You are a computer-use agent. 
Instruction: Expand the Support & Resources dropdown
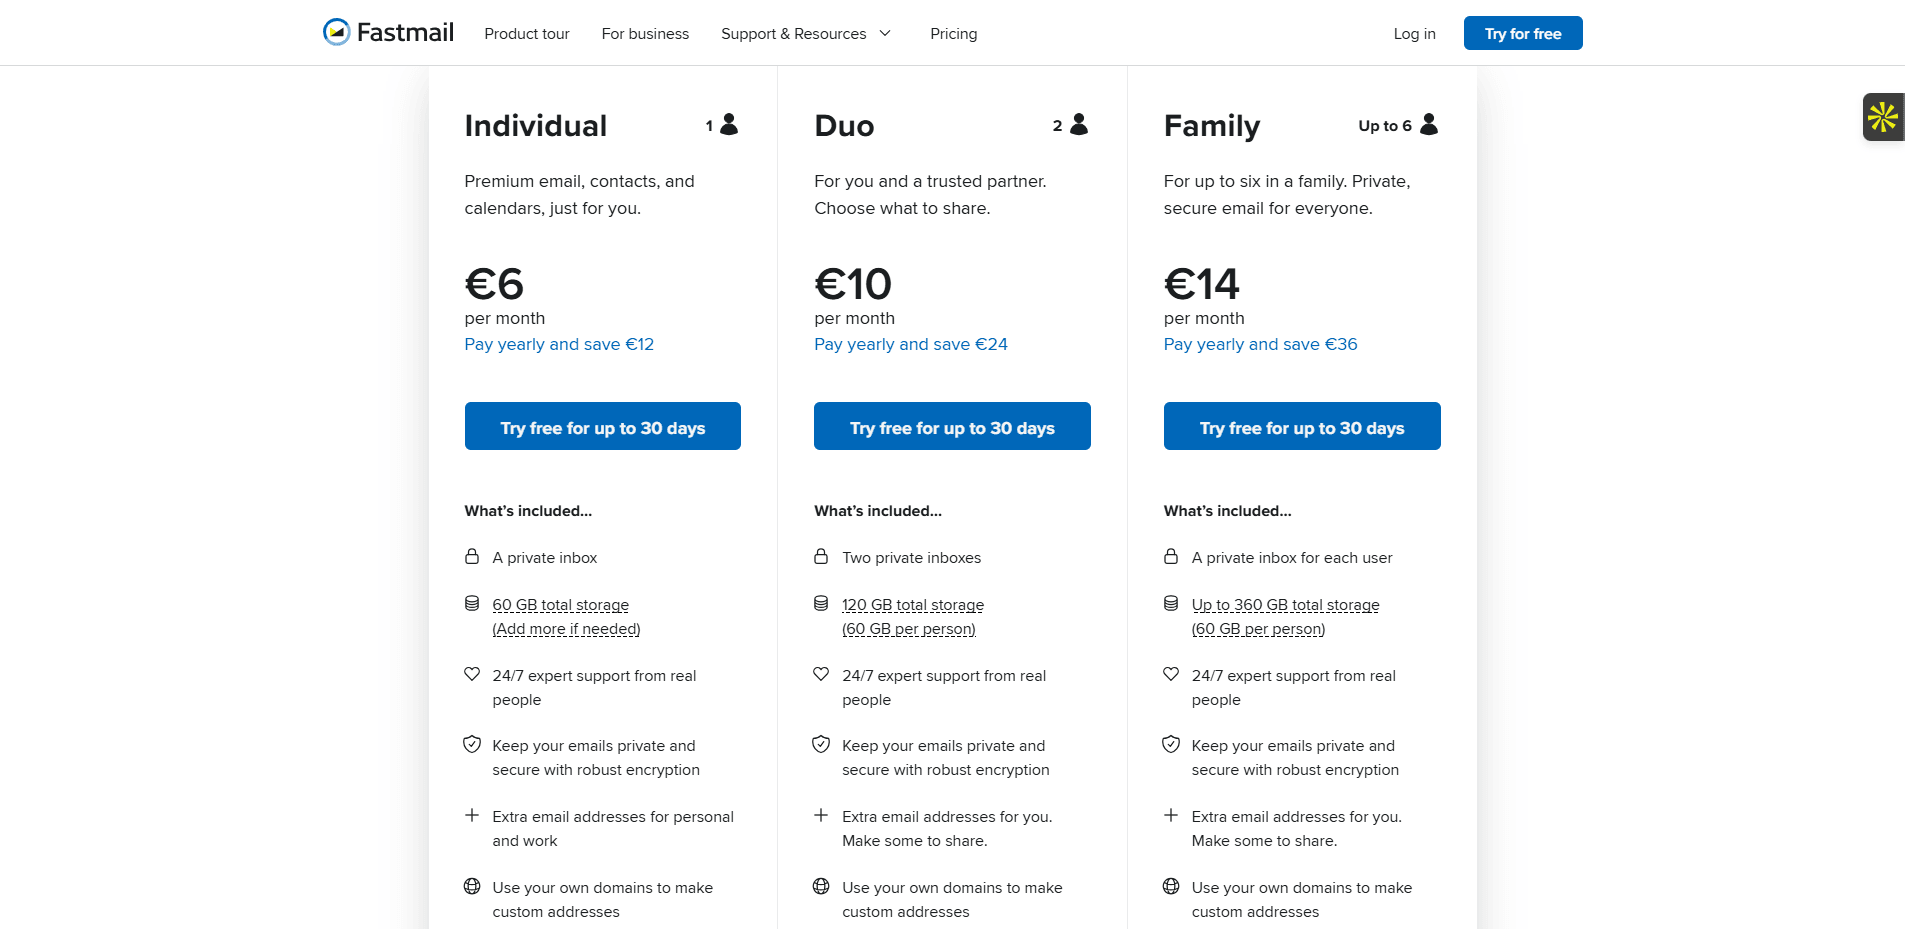point(806,33)
